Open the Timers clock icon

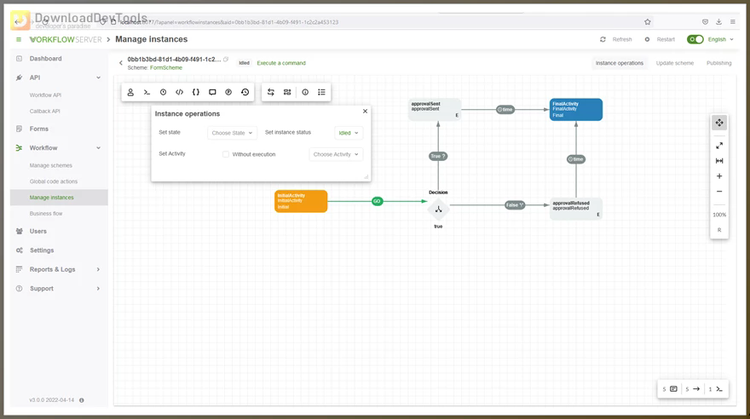click(x=163, y=92)
